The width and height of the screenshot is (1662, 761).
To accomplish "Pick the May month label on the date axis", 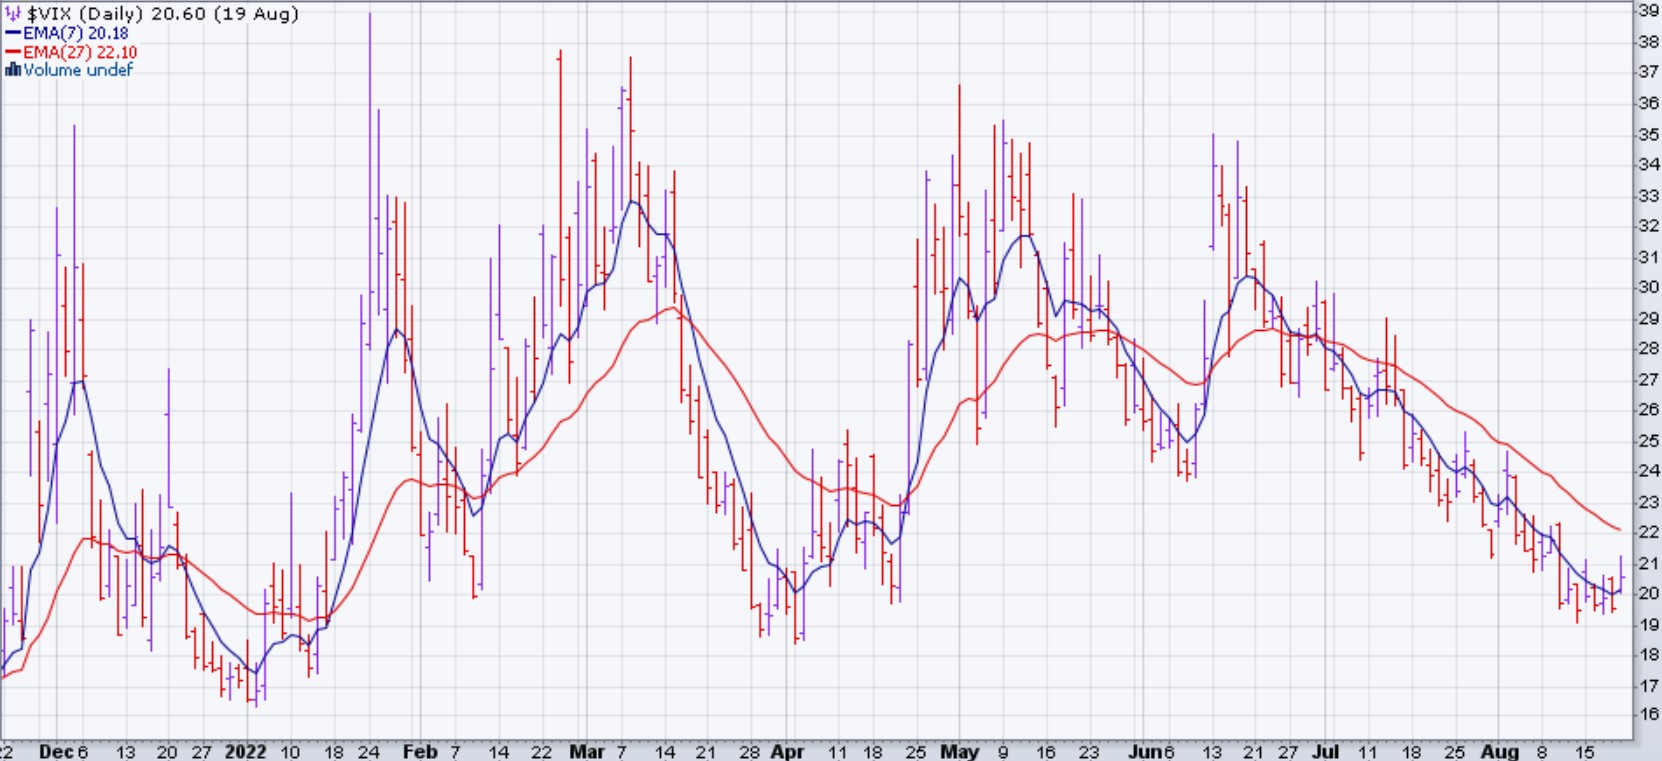I will point(959,751).
